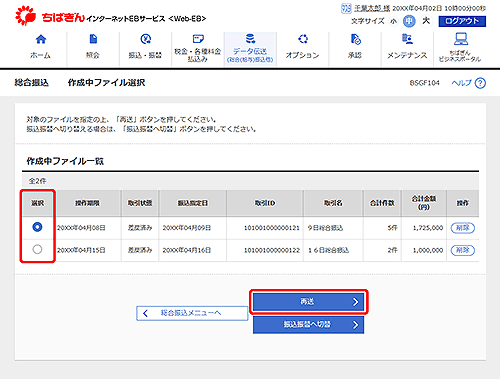Open 振込・振替 icon

[145, 39]
